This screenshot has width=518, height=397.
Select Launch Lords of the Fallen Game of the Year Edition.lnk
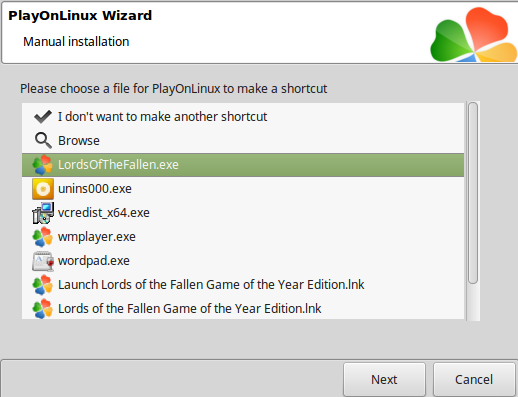pyautogui.click(x=243, y=285)
